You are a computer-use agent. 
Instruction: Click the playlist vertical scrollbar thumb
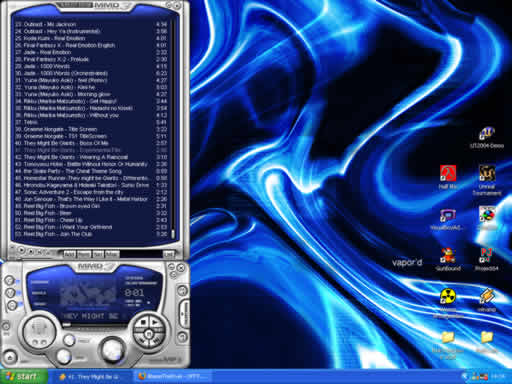pyautogui.click(x=173, y=234)
